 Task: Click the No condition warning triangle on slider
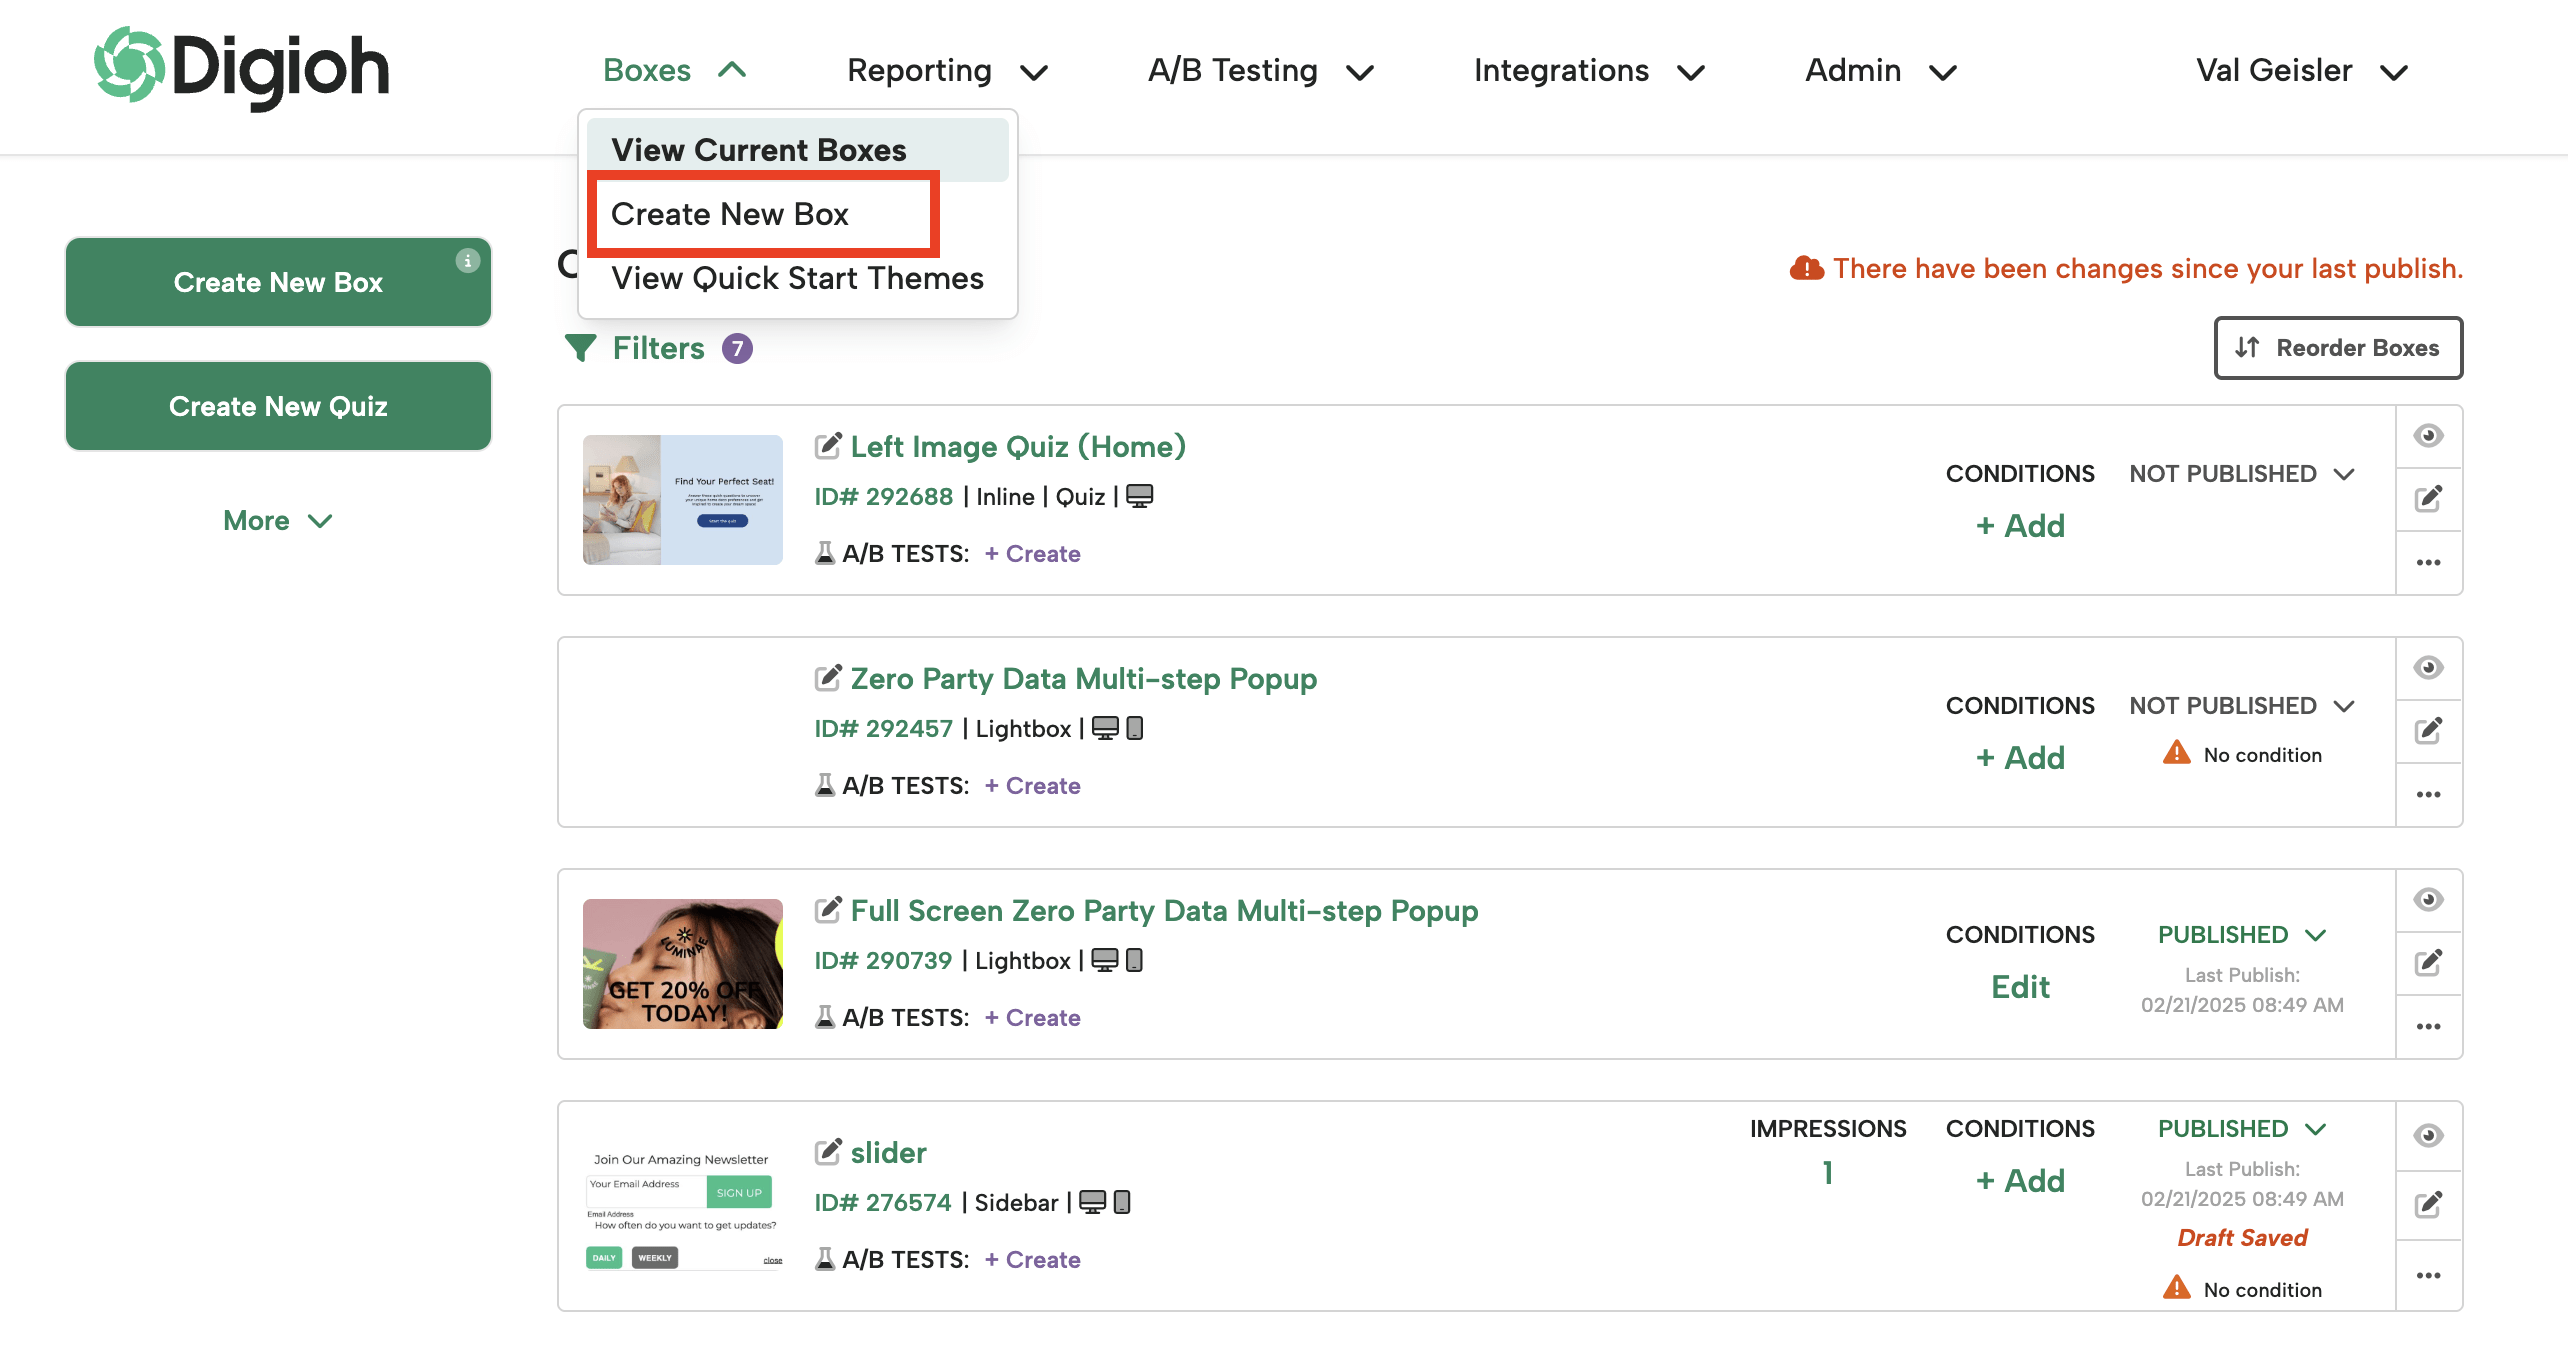click(2176, 1288)
